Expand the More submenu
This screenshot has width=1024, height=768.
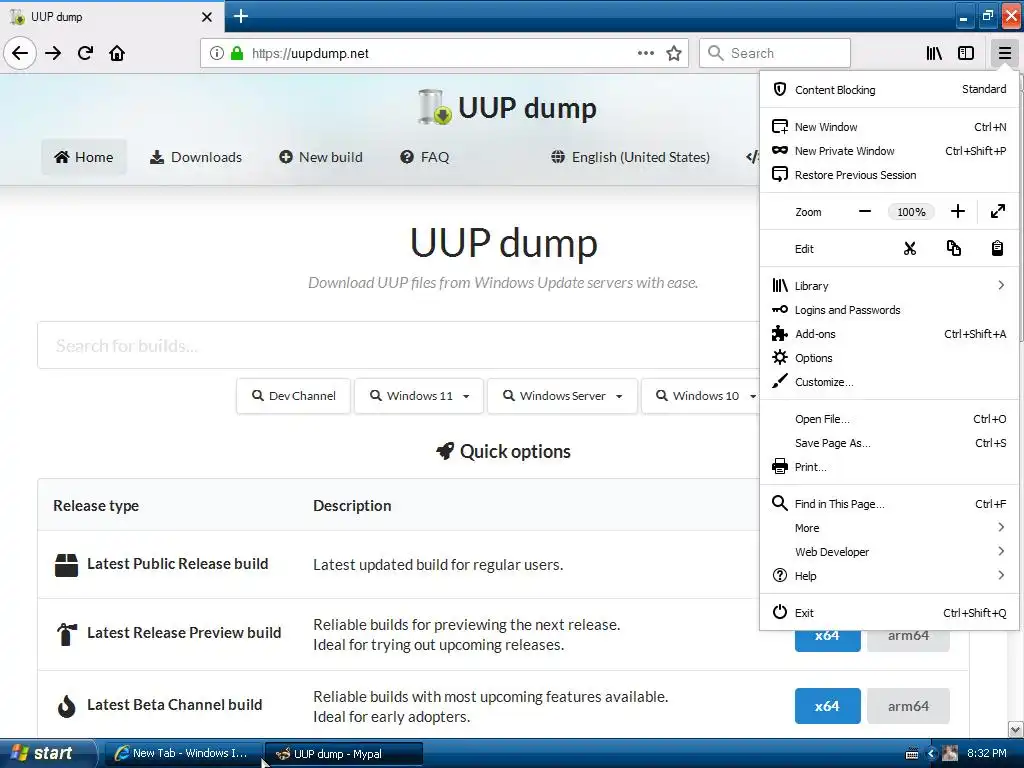coord(889,528)
